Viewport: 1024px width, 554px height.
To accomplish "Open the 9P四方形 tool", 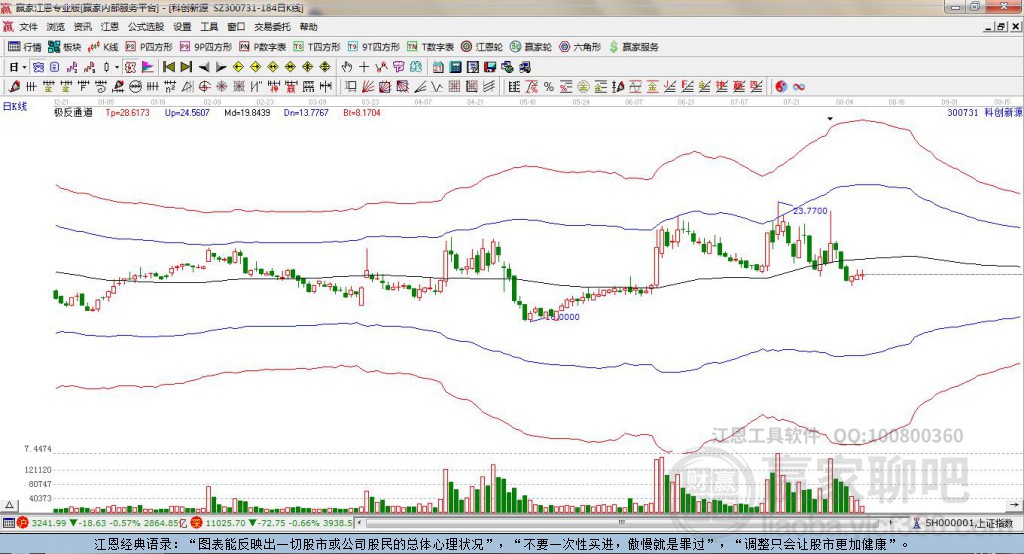I will point(206,47).
